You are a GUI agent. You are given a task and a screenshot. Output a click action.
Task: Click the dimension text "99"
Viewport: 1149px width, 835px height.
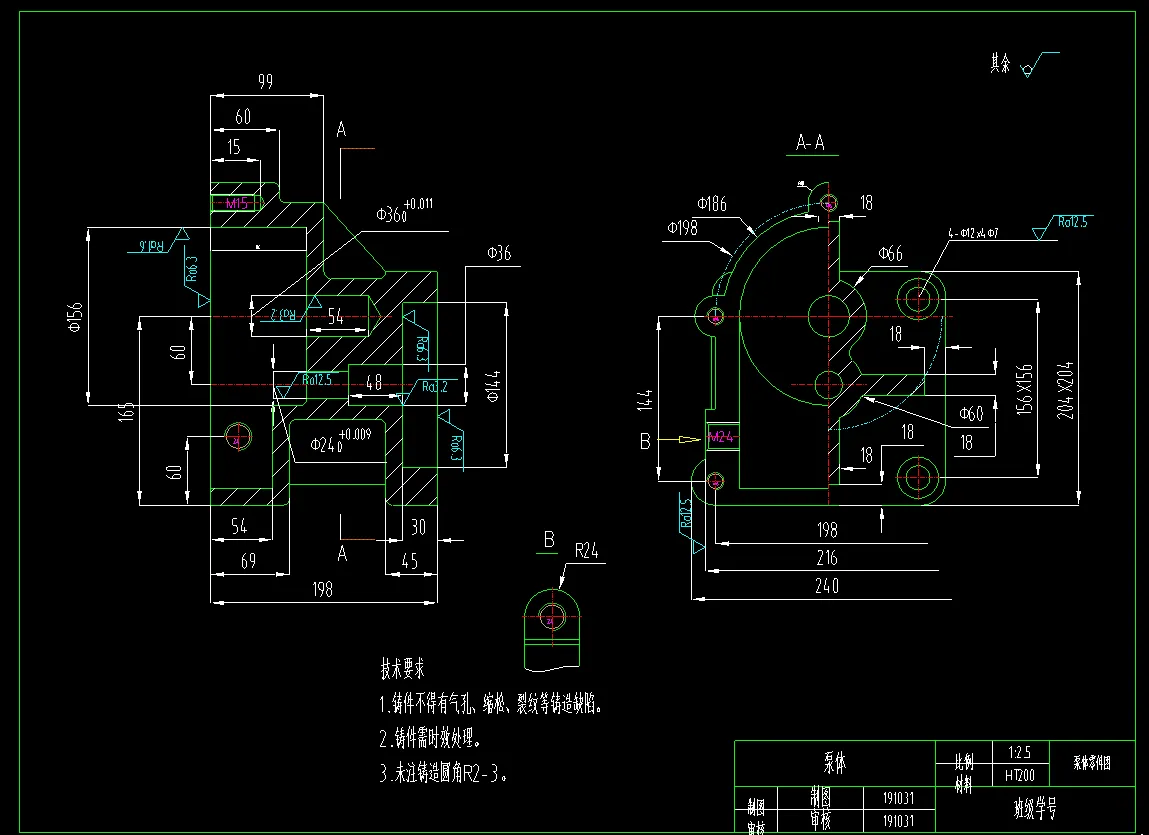pyautogui.click(x=265, y=81)
